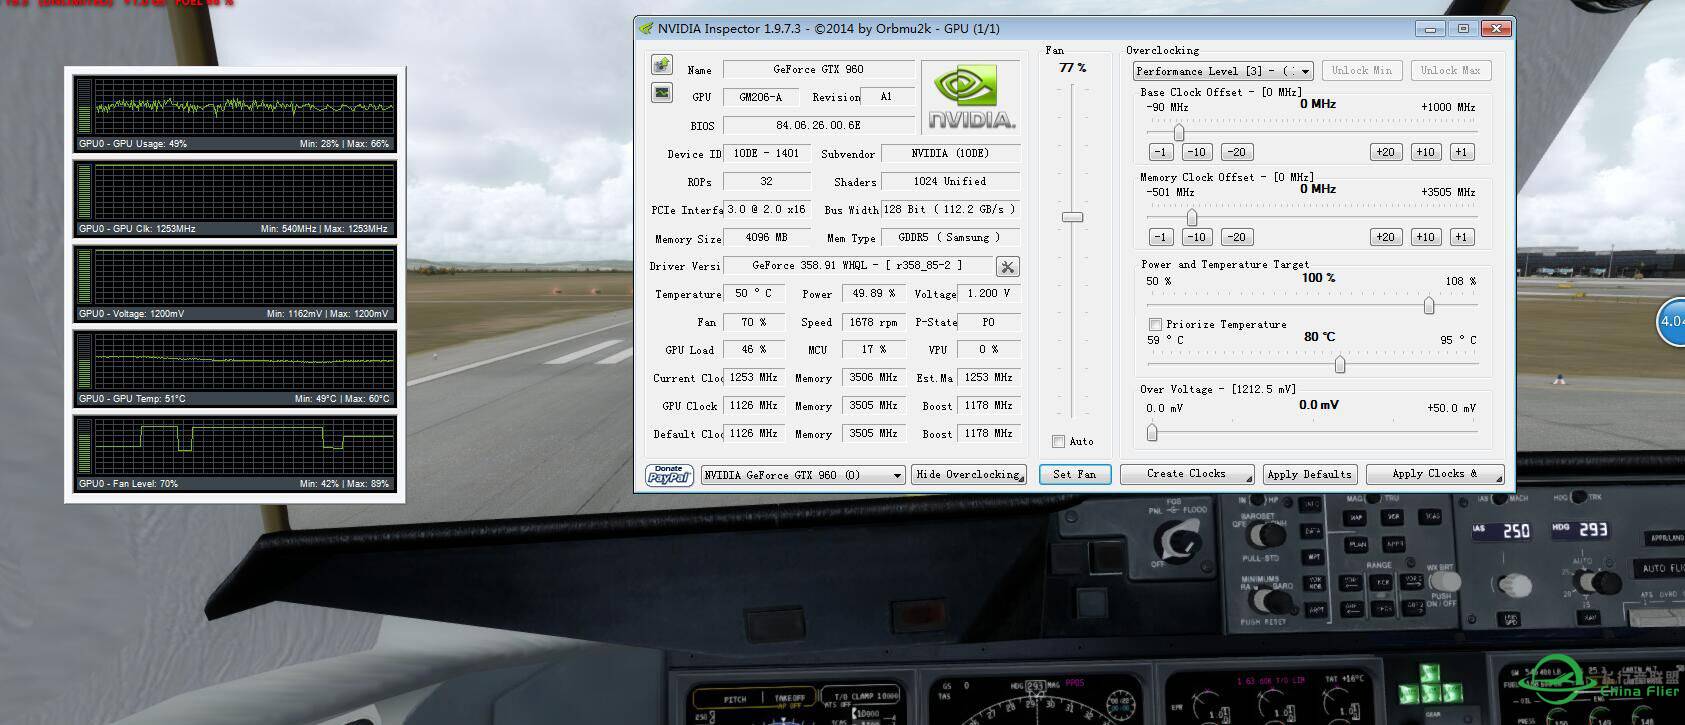Viewport: 1685px width, 725px height.
Task: Click the upload screenshot icon beside Name
Action: (x=662, y=65)
